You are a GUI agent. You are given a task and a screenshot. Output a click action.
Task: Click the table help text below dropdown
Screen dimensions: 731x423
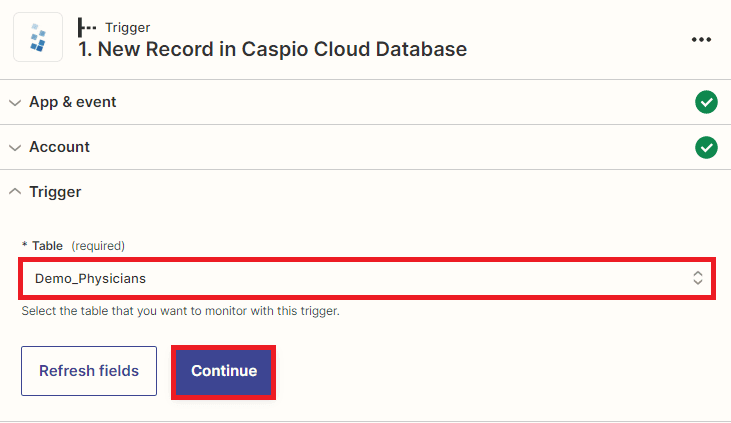pyautogui.click(x=180, y=311)
